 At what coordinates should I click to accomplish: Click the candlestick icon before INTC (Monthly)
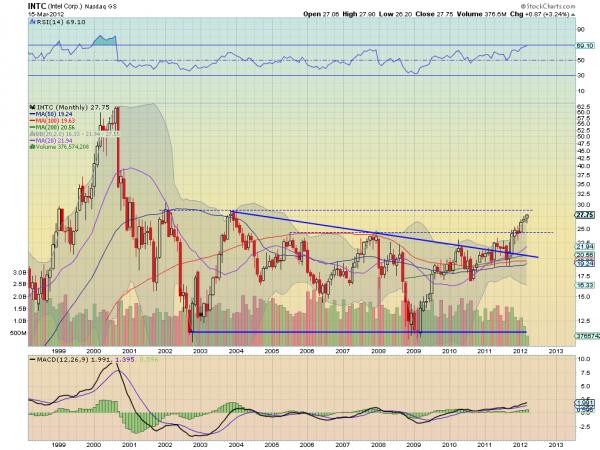[33, 108]
